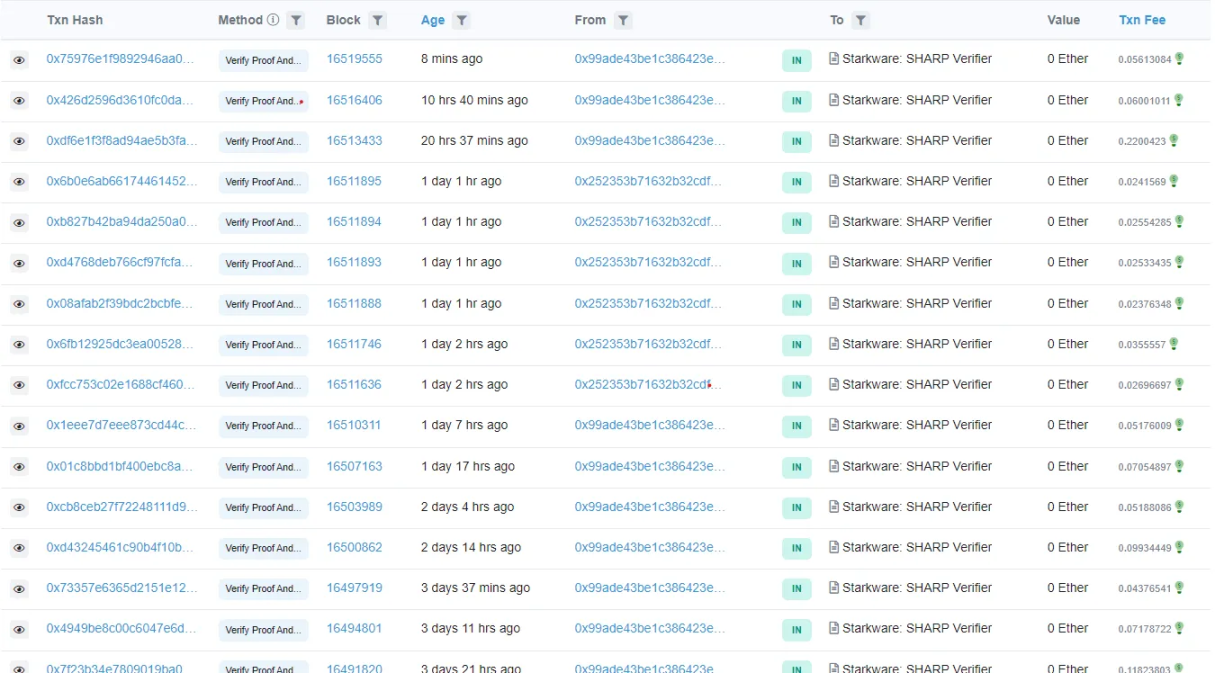
Task: Click the gas icon next to fee 0.07054897
Action: (1179, 466)
